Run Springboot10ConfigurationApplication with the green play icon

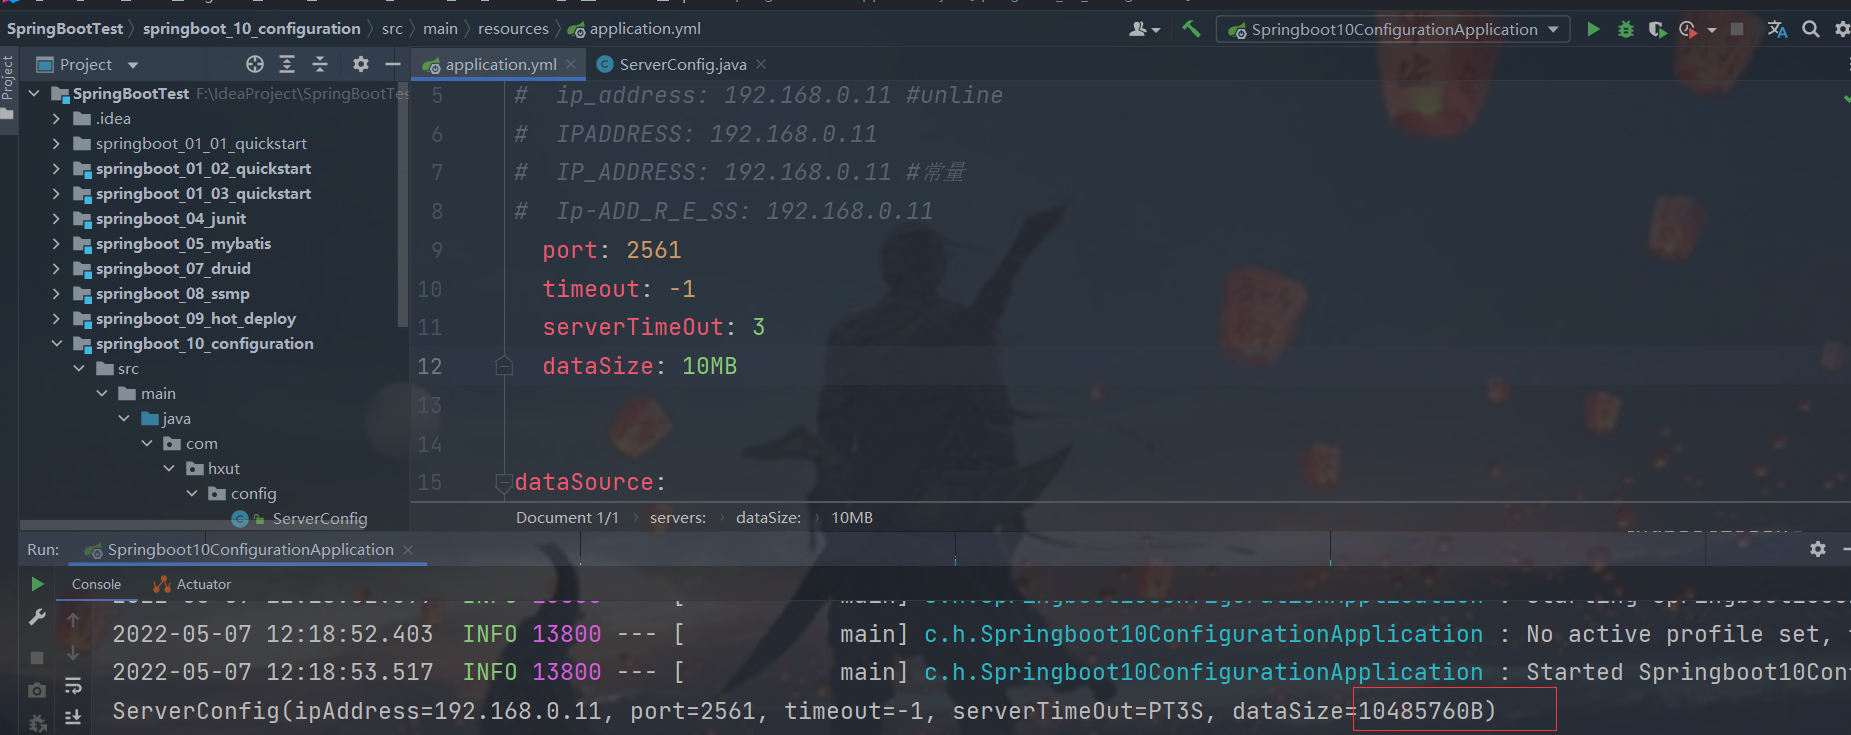click(1593, 29)
